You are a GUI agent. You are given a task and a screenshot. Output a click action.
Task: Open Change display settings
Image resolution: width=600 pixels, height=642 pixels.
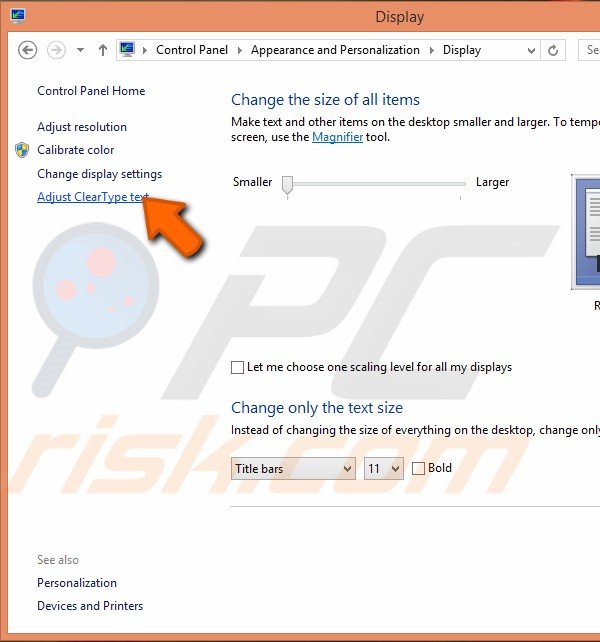[x=100, y=174]
